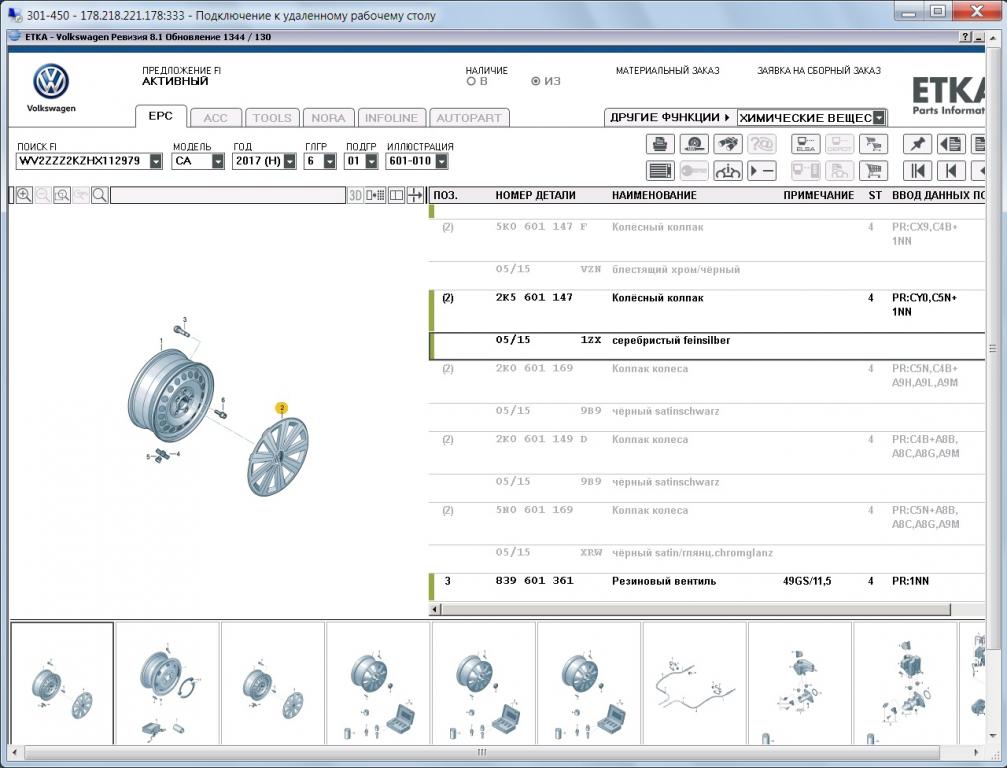This screenshot has height=768, width=1007.
Task: Click the splitter arrow icon beside layout icon
Action: pos(415,195)
